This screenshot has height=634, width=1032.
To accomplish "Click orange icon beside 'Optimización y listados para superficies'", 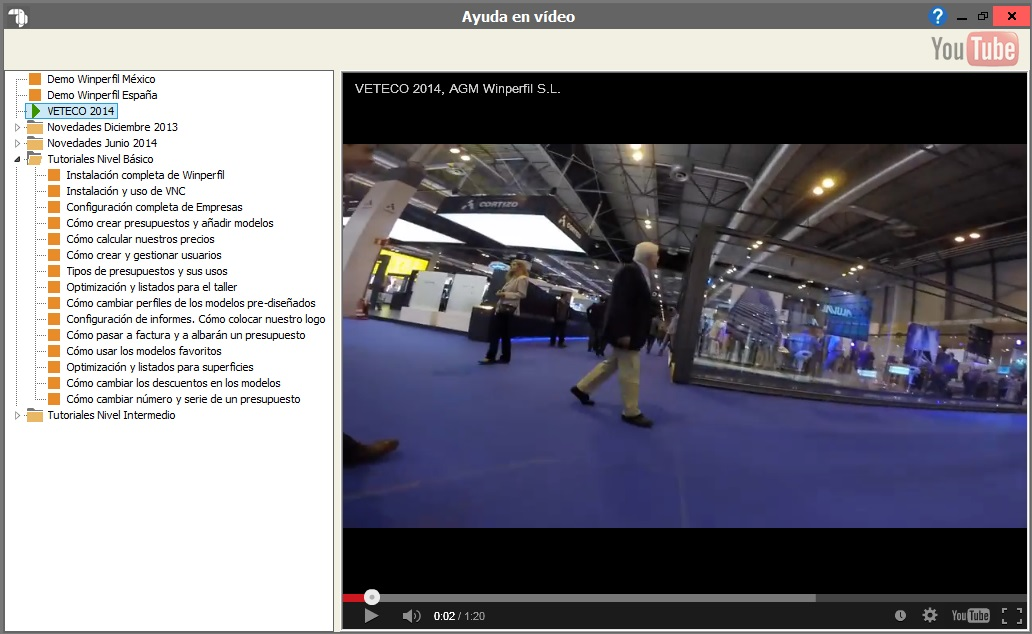I will [x=54, y=367].
